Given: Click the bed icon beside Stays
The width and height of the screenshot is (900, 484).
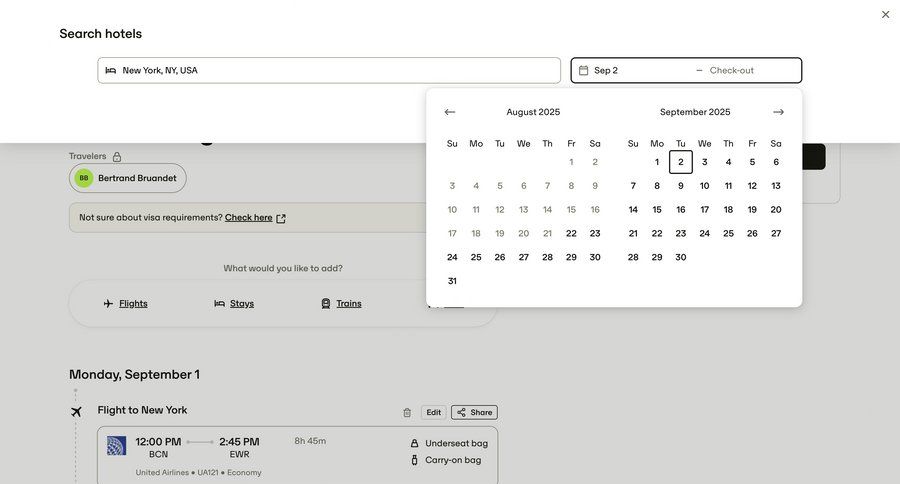Looking at the screenshot, I should (219, 303).
